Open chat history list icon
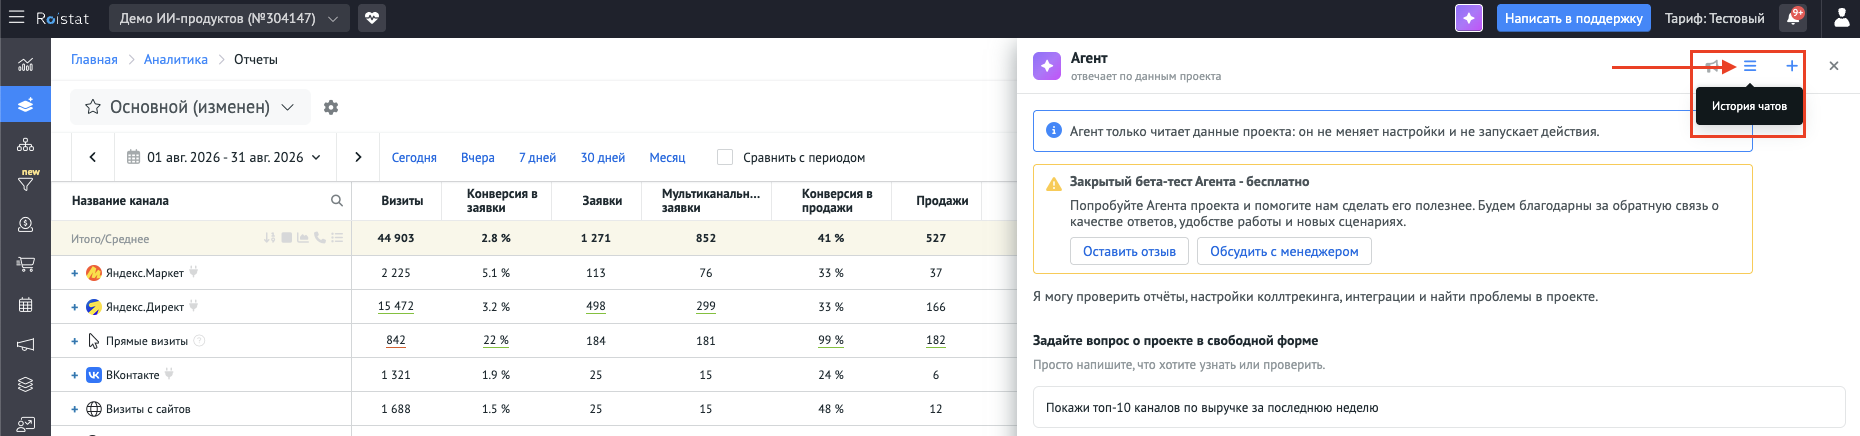The width and height of the screenshot is (1860, 436). click(1750, 66)
